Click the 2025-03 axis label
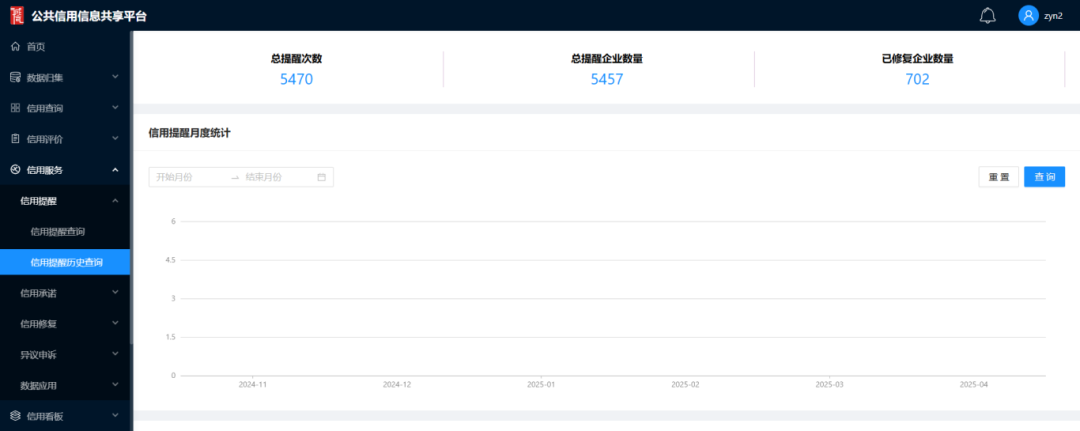Screen dimensions: 1080x431 coord(829,384)
